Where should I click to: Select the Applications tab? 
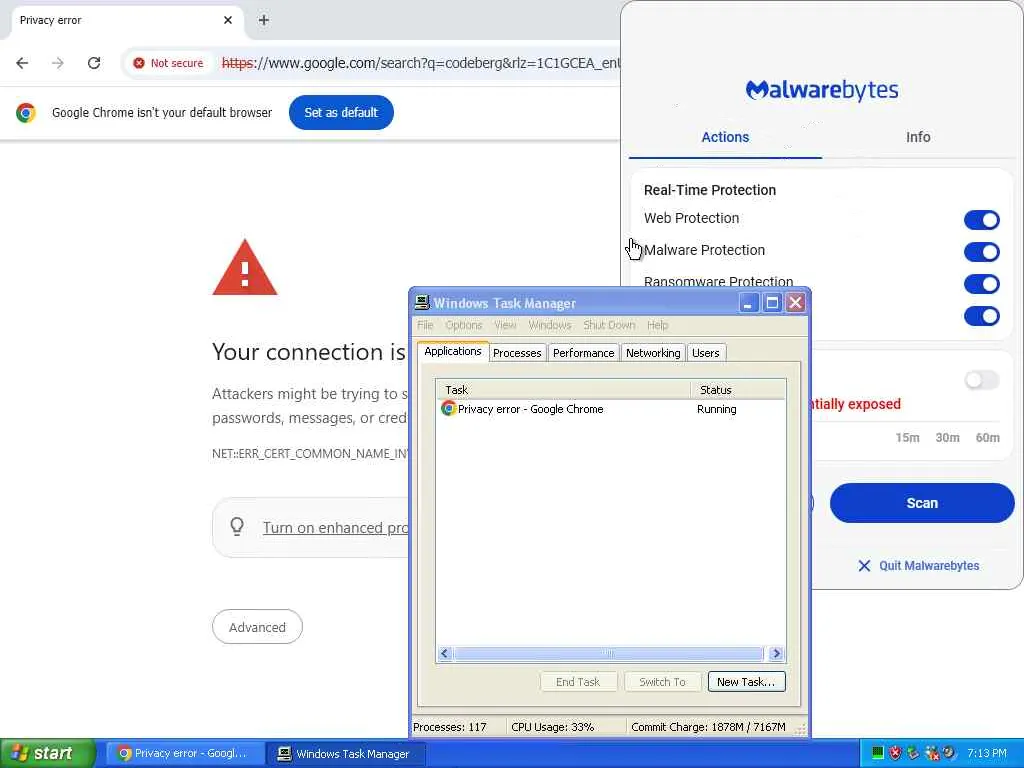[x=453, y=351]
